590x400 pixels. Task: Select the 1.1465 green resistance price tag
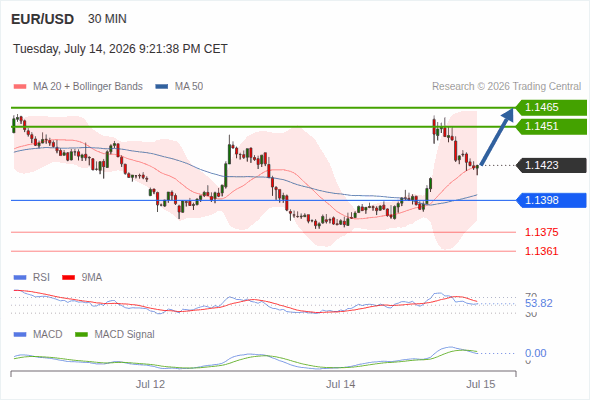551,108
